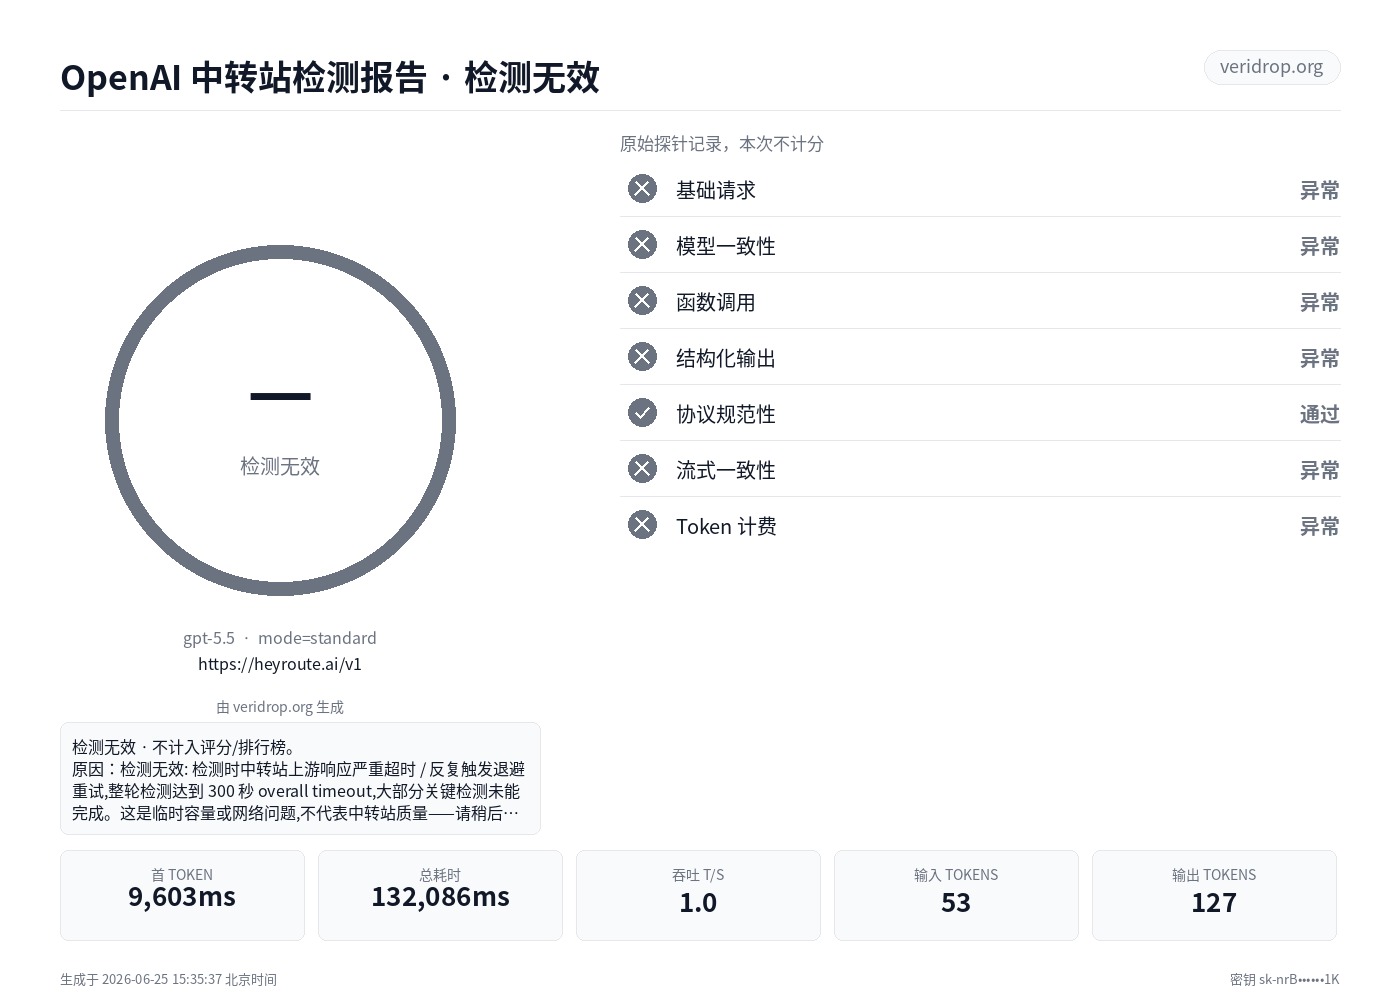Click the X icon beside 模型一致性
Screen dimensions: 1400x1000
642,245
